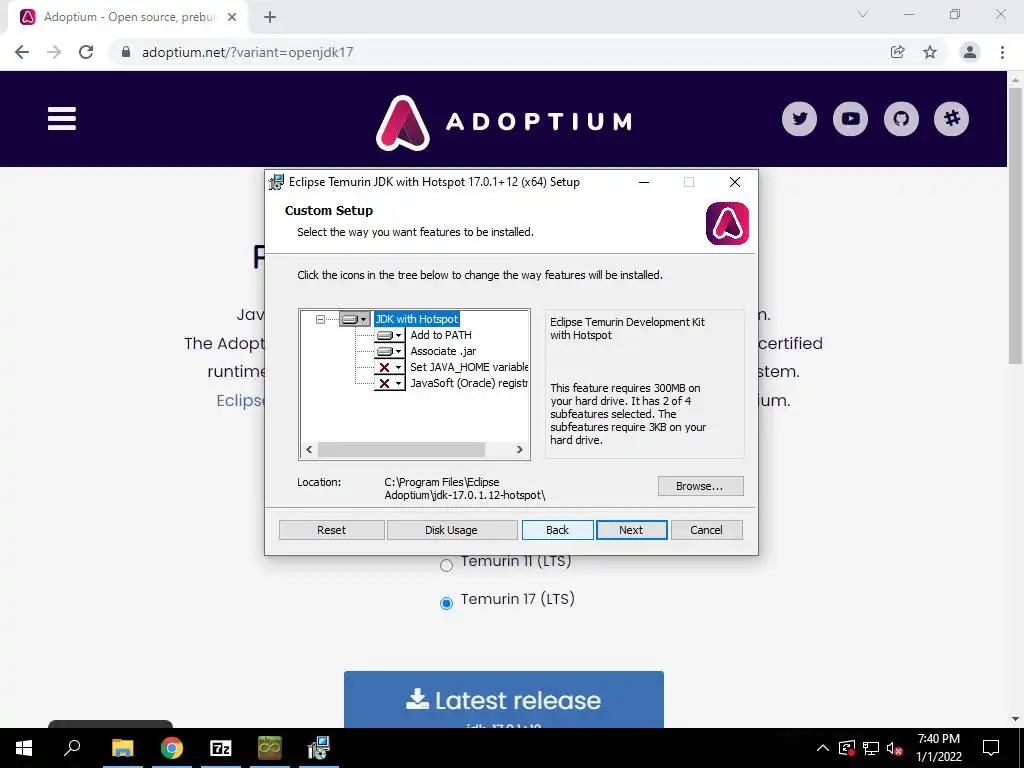This screenshot has height=768, width=1024.
Task: Open the security alert tray icon
Action: (846, 748)
